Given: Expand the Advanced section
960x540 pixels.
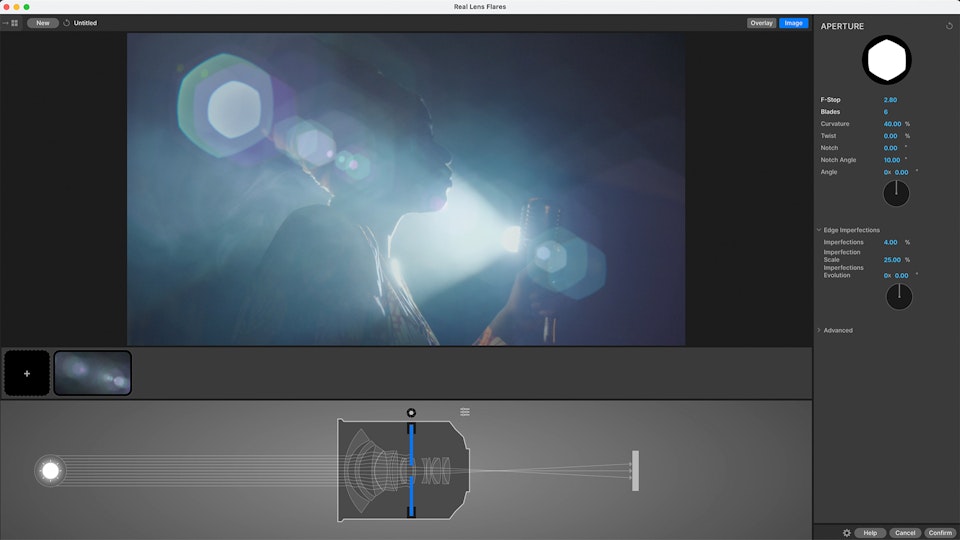Looking at the screenshot, I should [819, 330].
